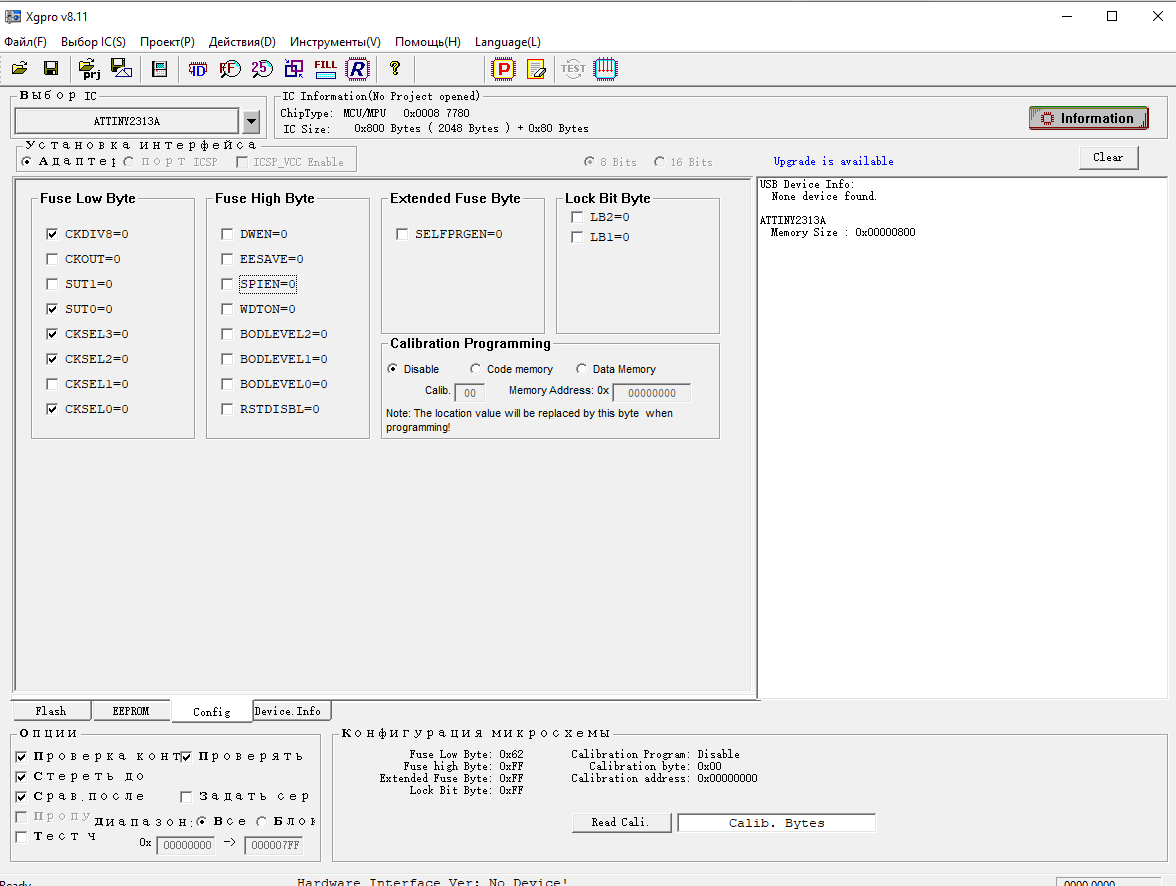The image size is (1176, 886).
Task: Select the Code memory calibration radio button
Action: click(x=476, y=369)
